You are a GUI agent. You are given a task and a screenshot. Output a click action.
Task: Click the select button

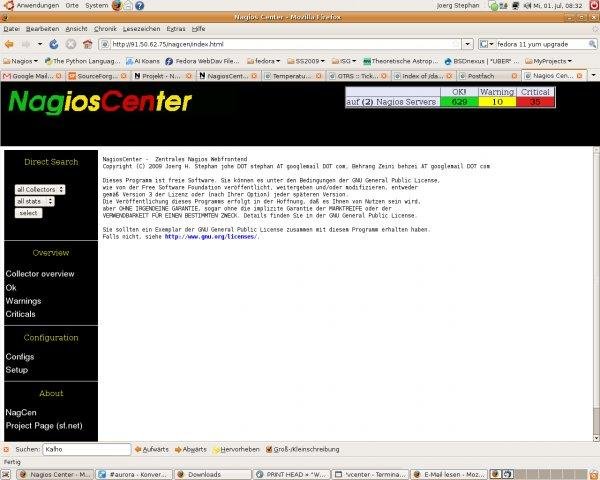point(28,213)
